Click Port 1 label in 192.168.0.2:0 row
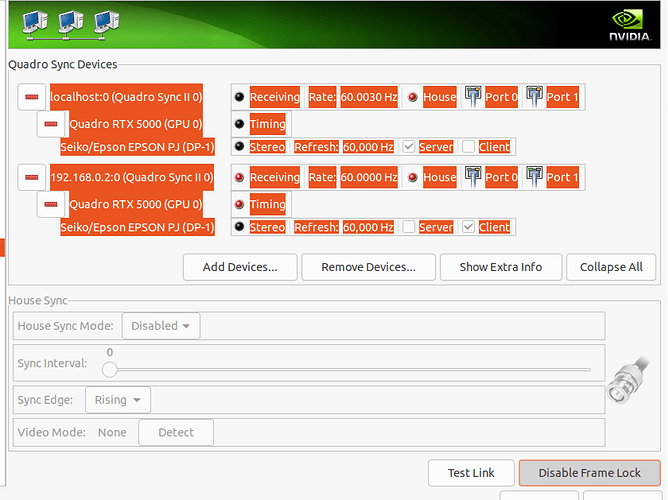Image resolution: width=668 pixels, height=500 pixels. (562, 177)
